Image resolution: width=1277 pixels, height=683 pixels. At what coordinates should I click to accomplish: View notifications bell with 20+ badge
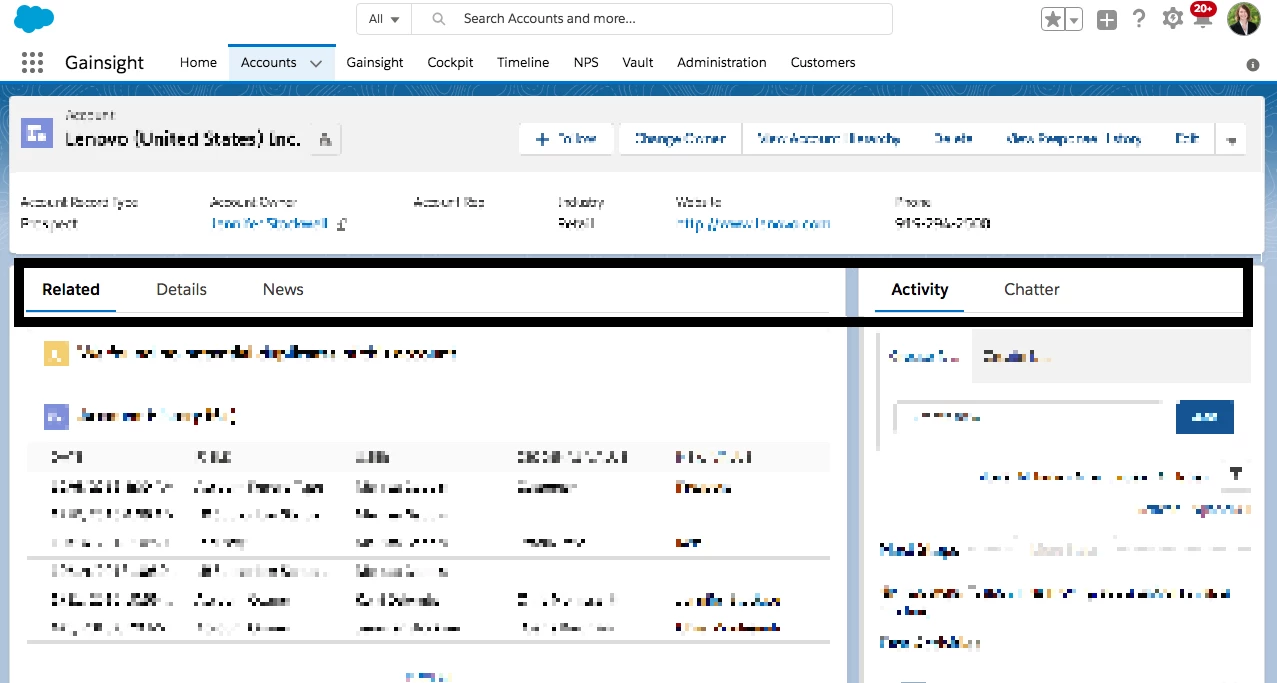click(x=1203, y=17)
